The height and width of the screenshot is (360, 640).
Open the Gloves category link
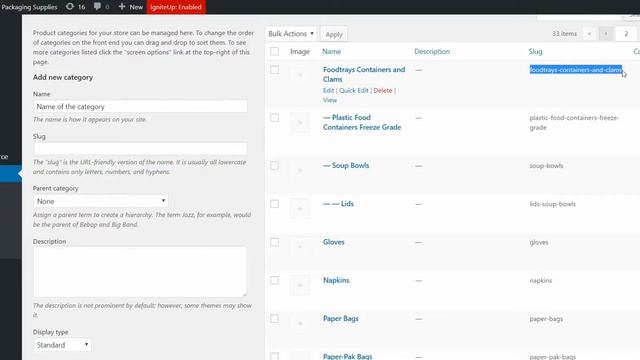(x=333, y=242)
